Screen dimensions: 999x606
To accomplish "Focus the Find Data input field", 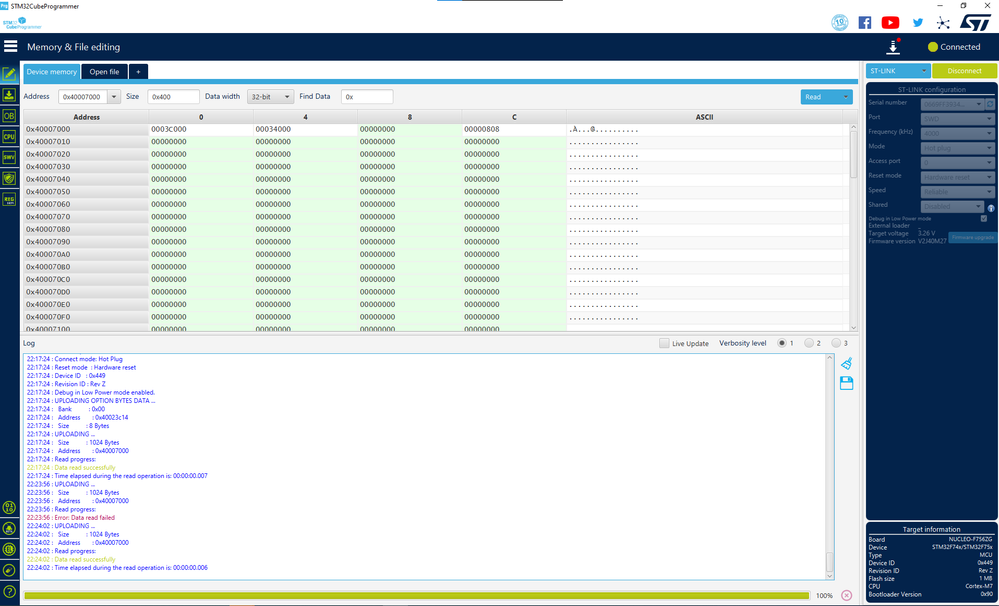I will (x=367, y=97).
